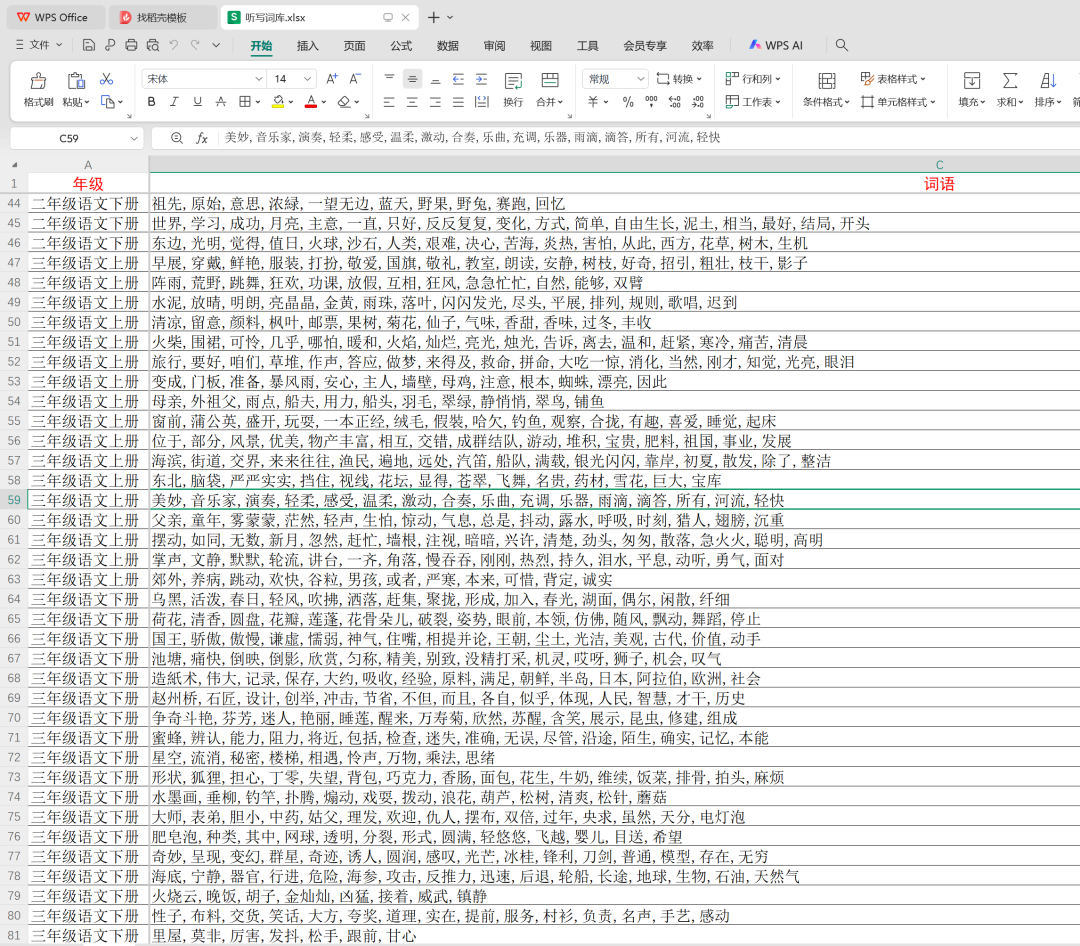Image resolution: width=1080 pixels, height=946 pixels.
Task: Open the 单元格样式 dropdown
Action: coord(898,102)
